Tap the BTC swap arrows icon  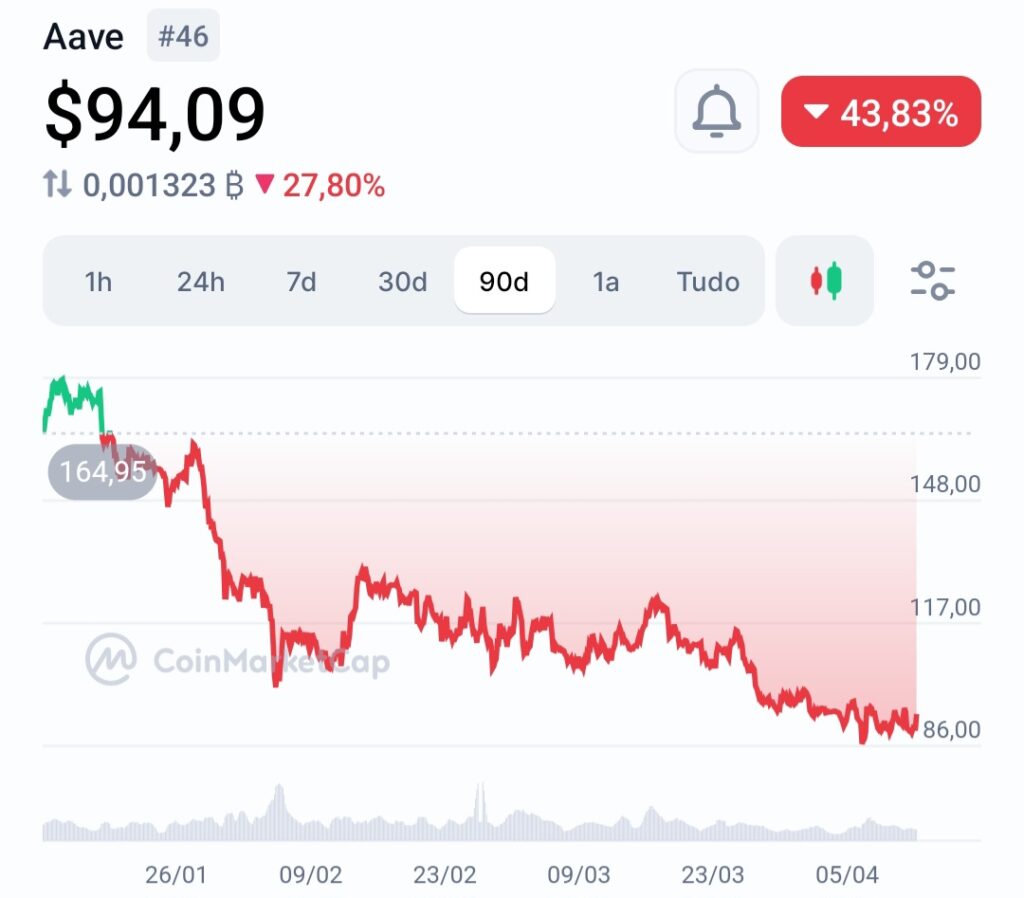click(57, 185)
